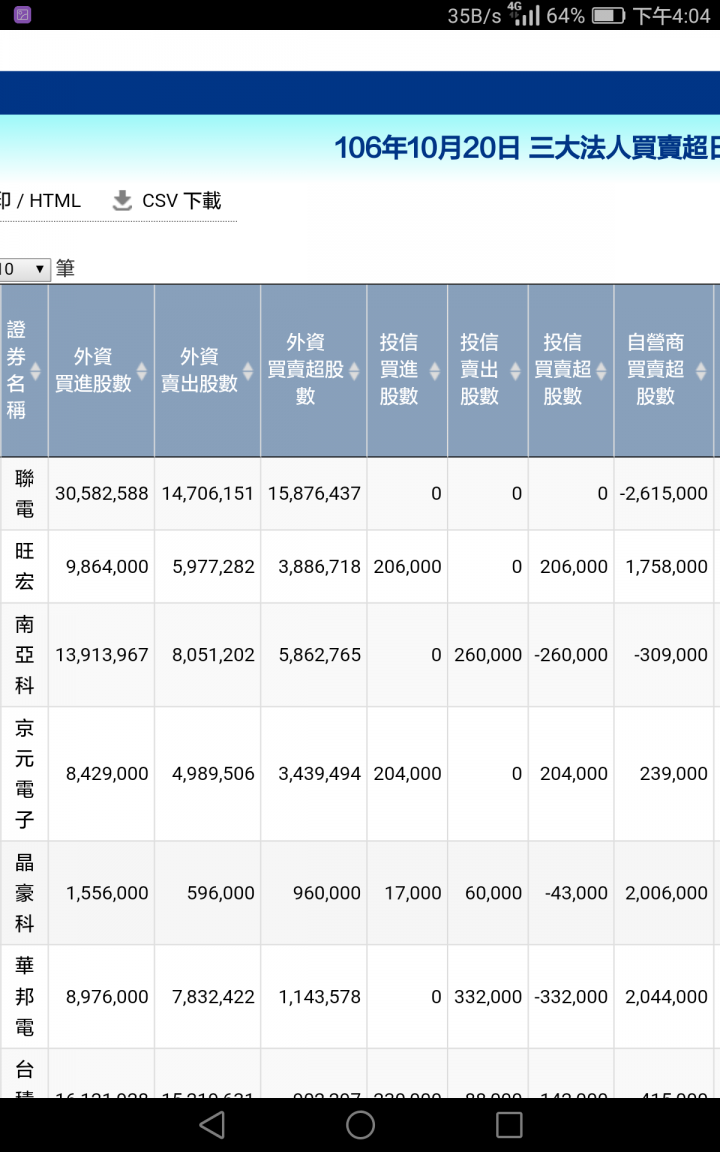Click the value 239,000

pos(674,774)
